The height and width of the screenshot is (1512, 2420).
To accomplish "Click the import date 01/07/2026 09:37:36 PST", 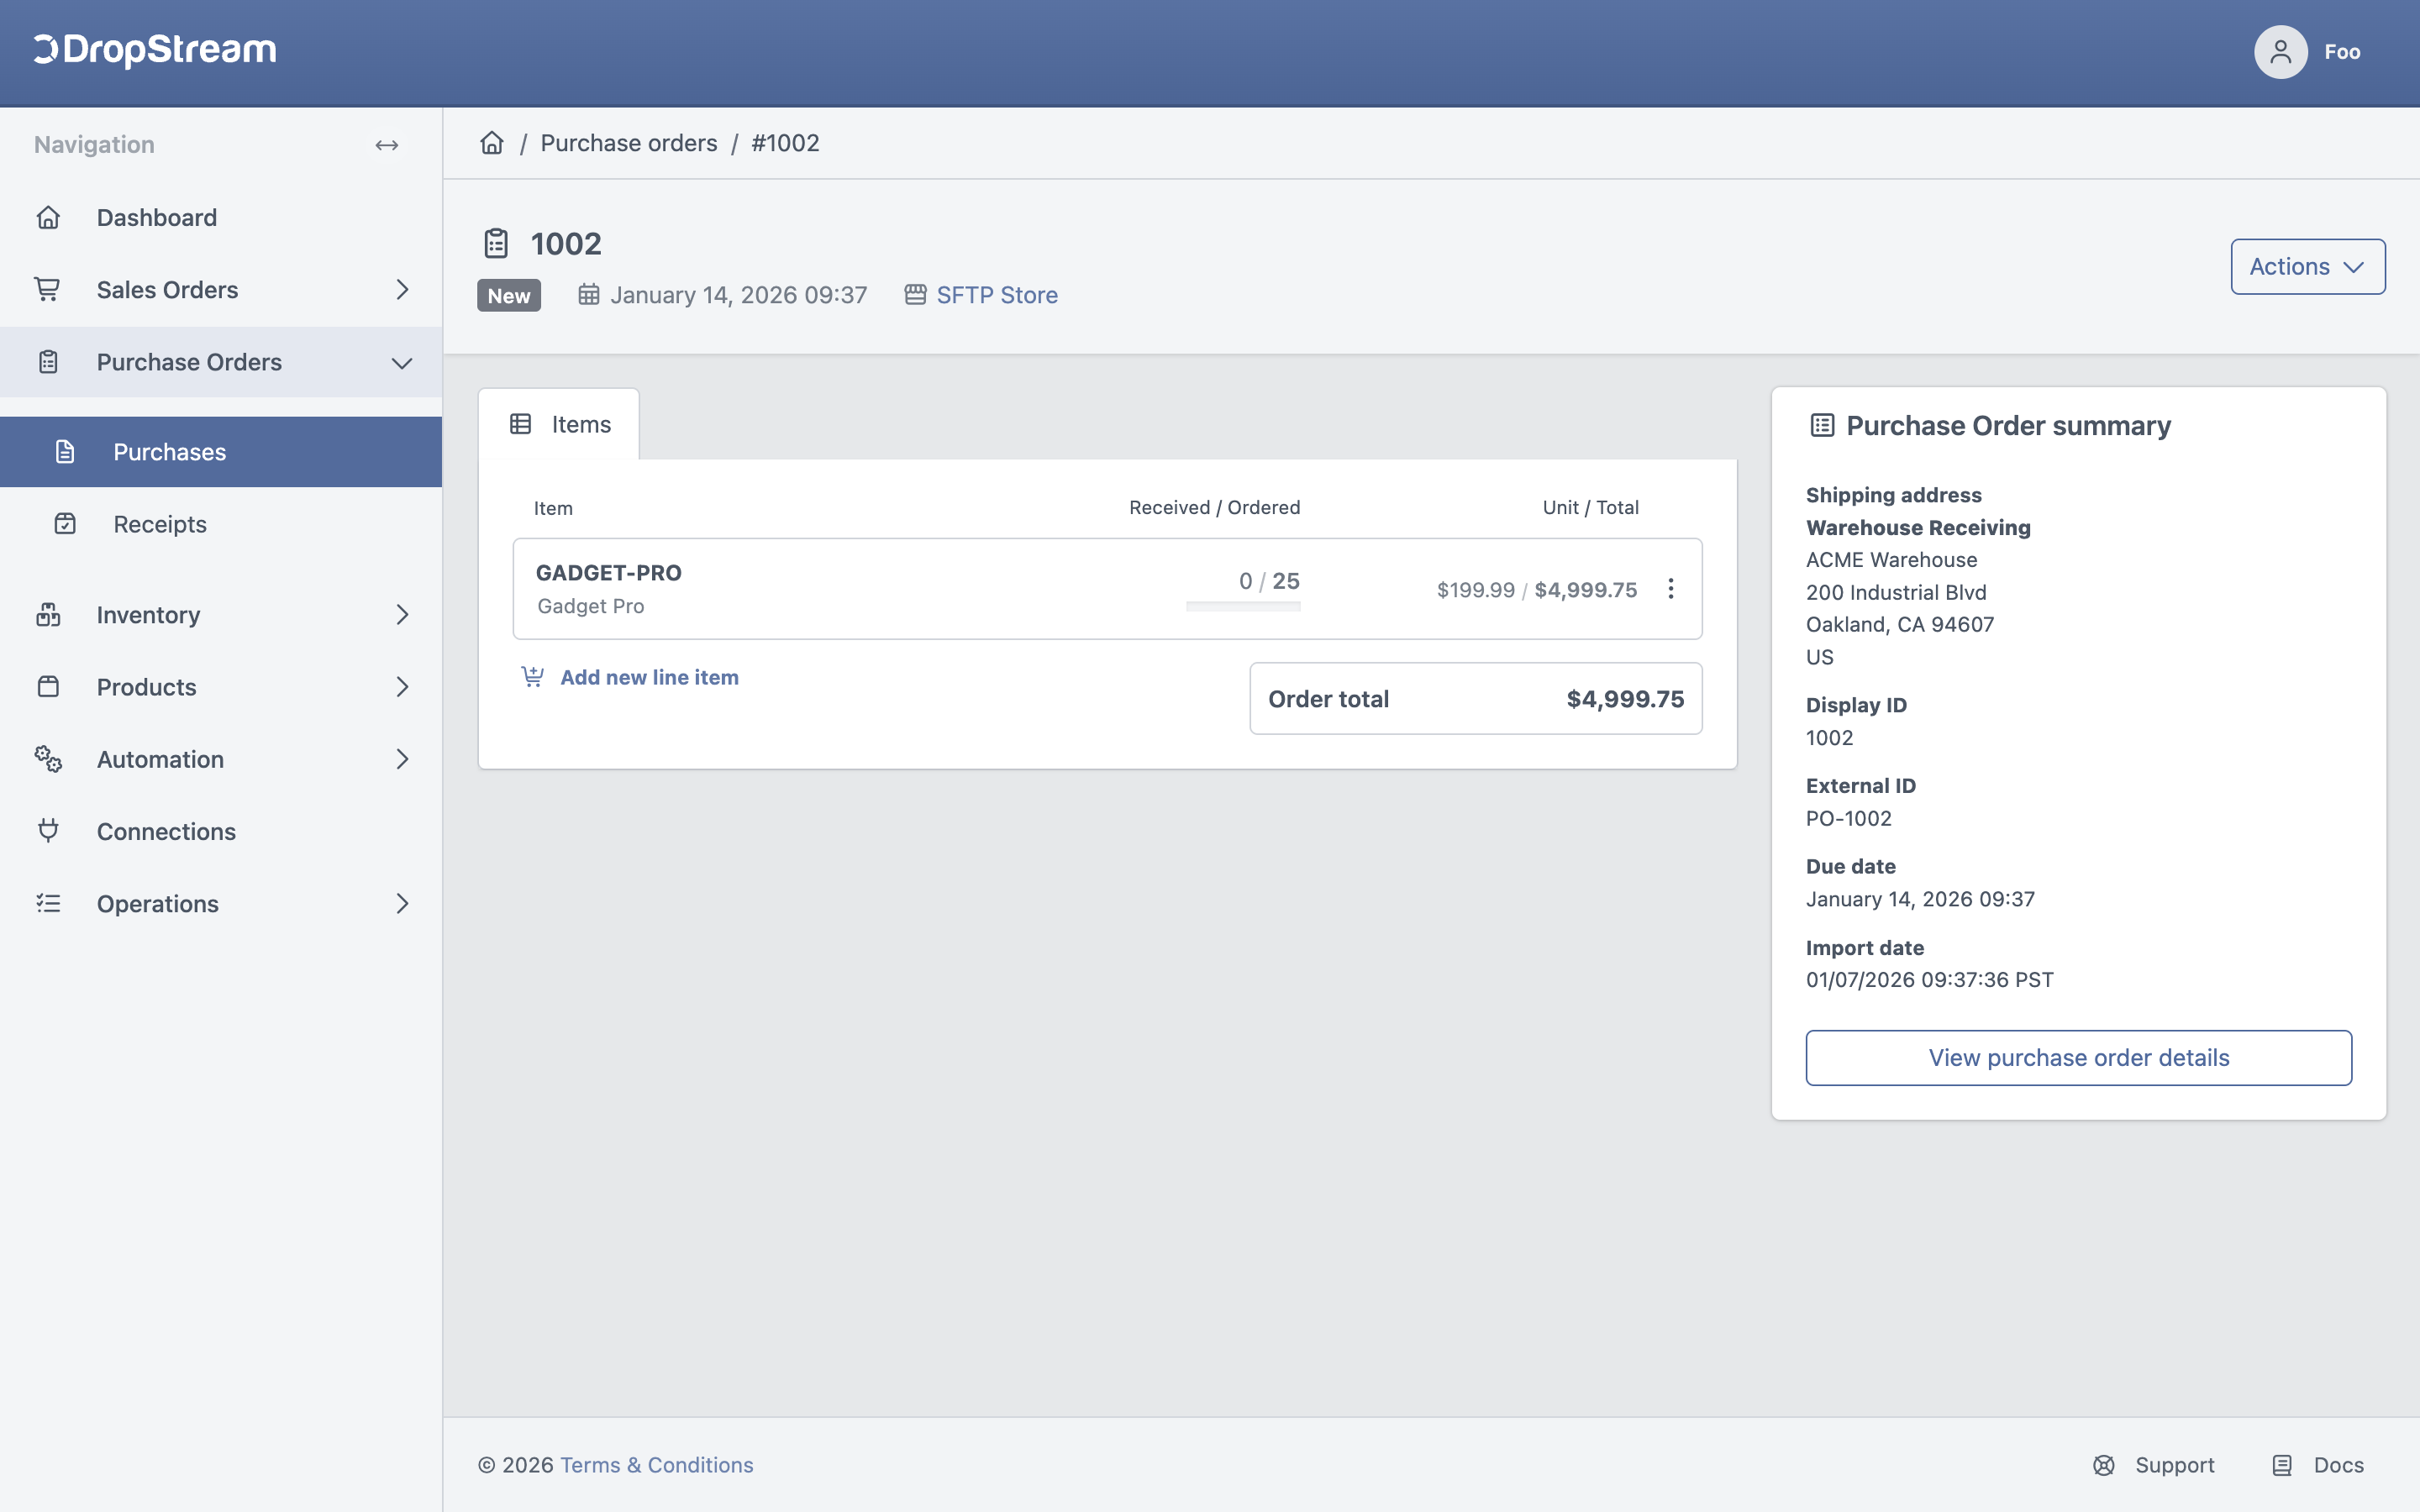I will click(1929, 979).
